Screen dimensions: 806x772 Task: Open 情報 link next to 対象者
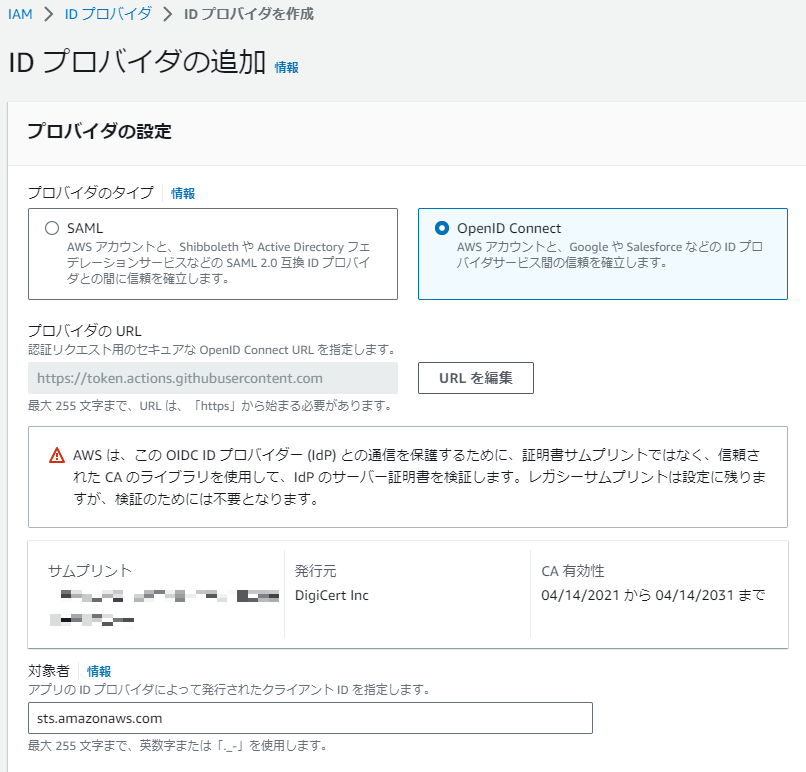[99, 671]
